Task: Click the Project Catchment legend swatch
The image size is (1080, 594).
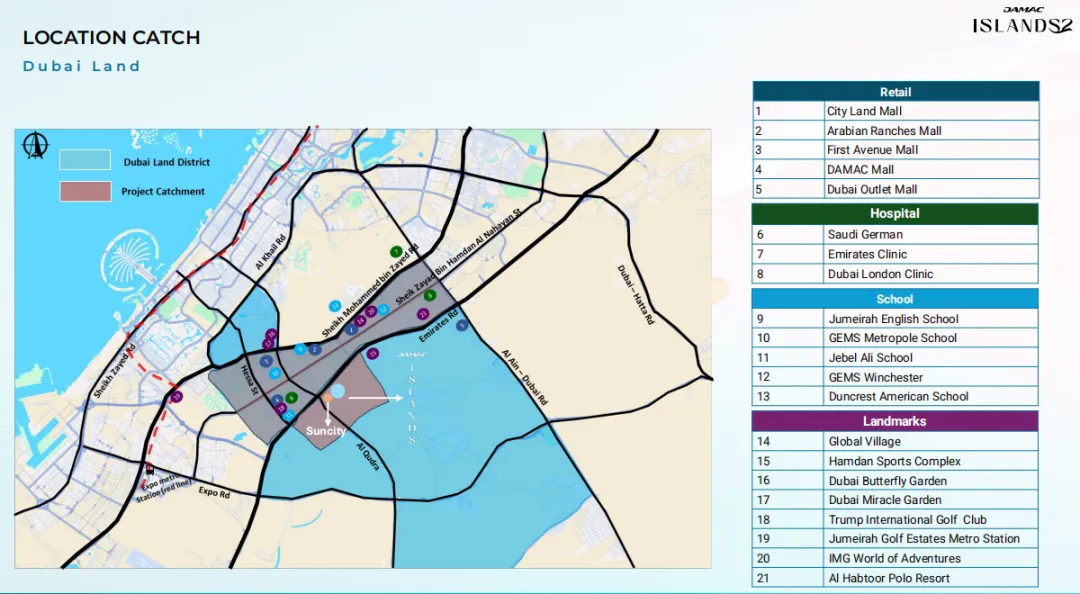Action: [85, 192]
